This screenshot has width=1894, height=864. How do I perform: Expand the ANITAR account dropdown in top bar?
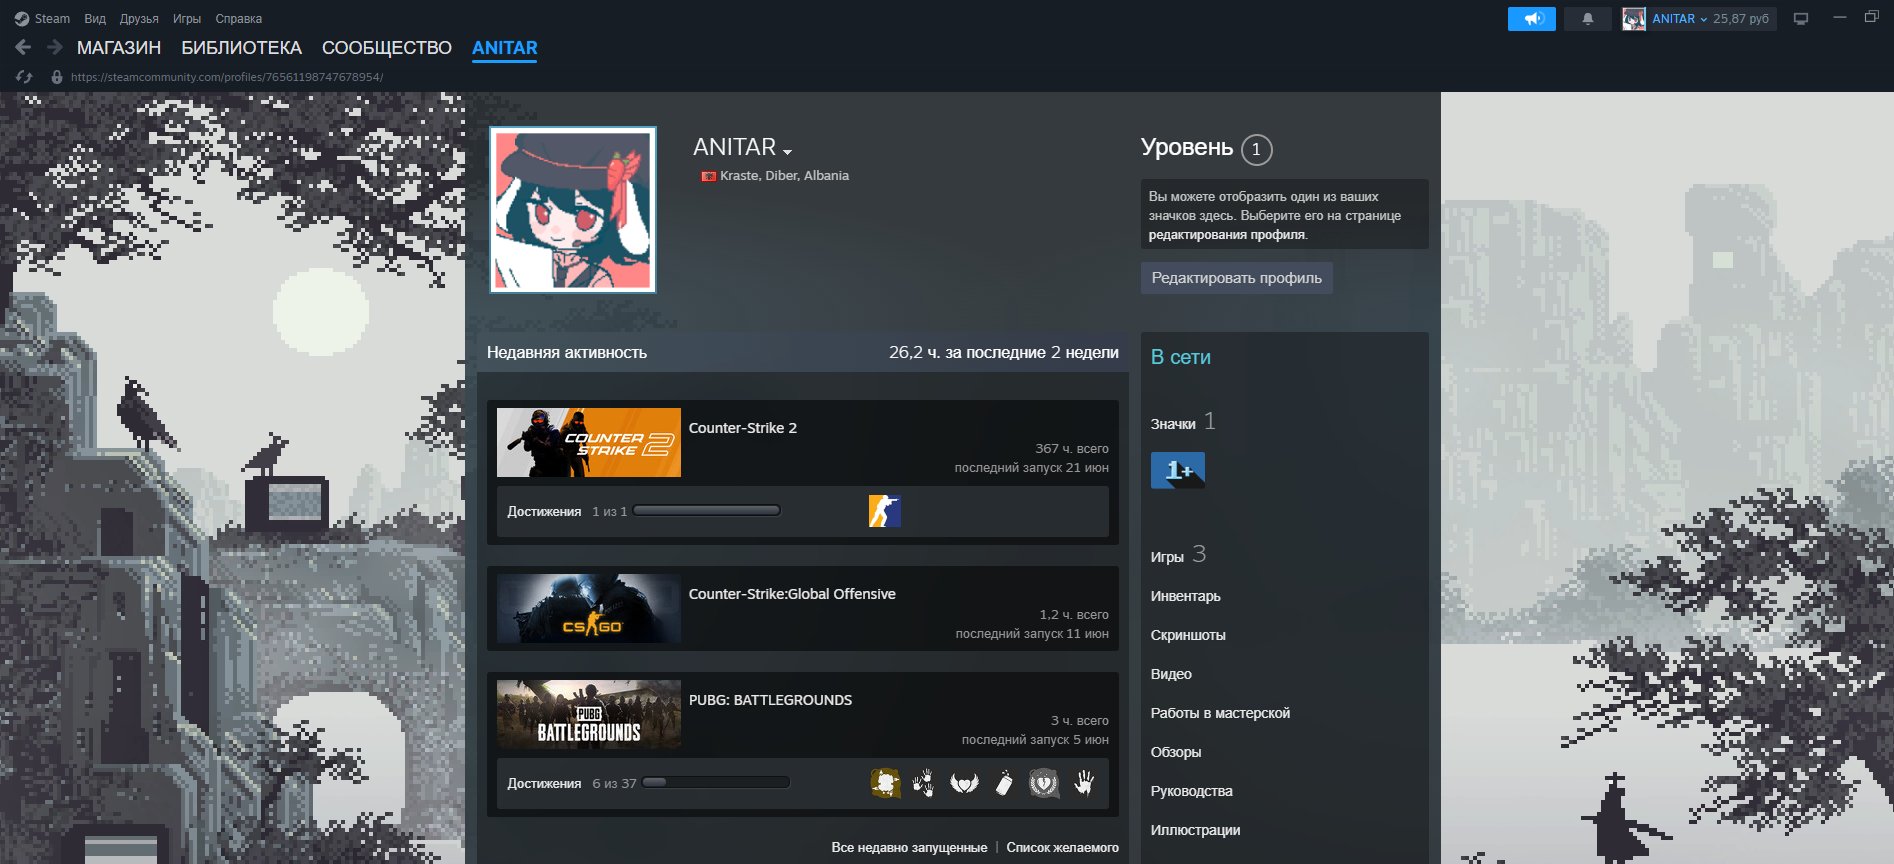tap(1680, 19)
